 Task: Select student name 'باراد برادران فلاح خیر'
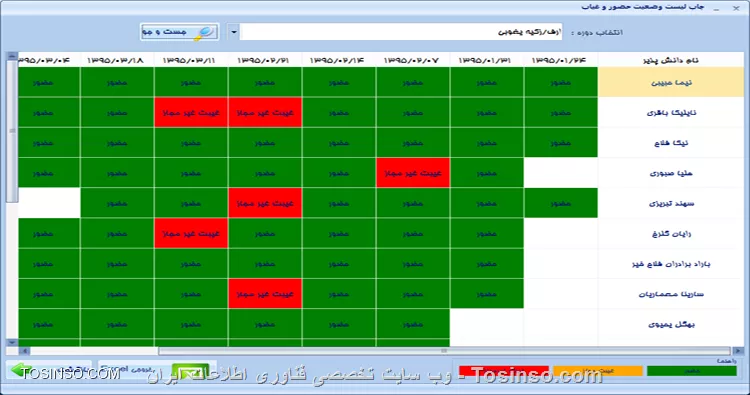pyautogui.click(x=671, y=263)
